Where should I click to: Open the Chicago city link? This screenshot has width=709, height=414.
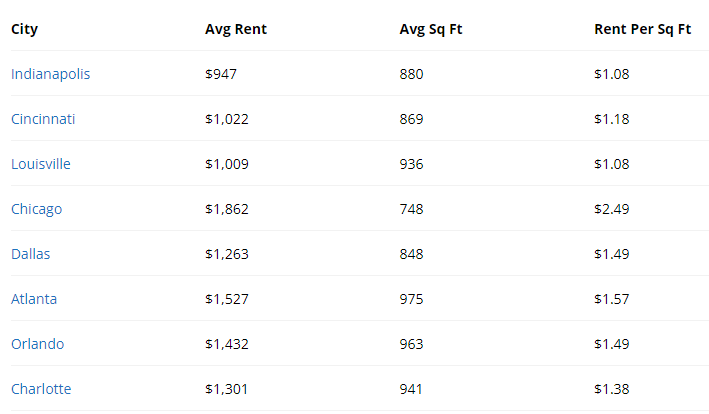coord(37,209)
